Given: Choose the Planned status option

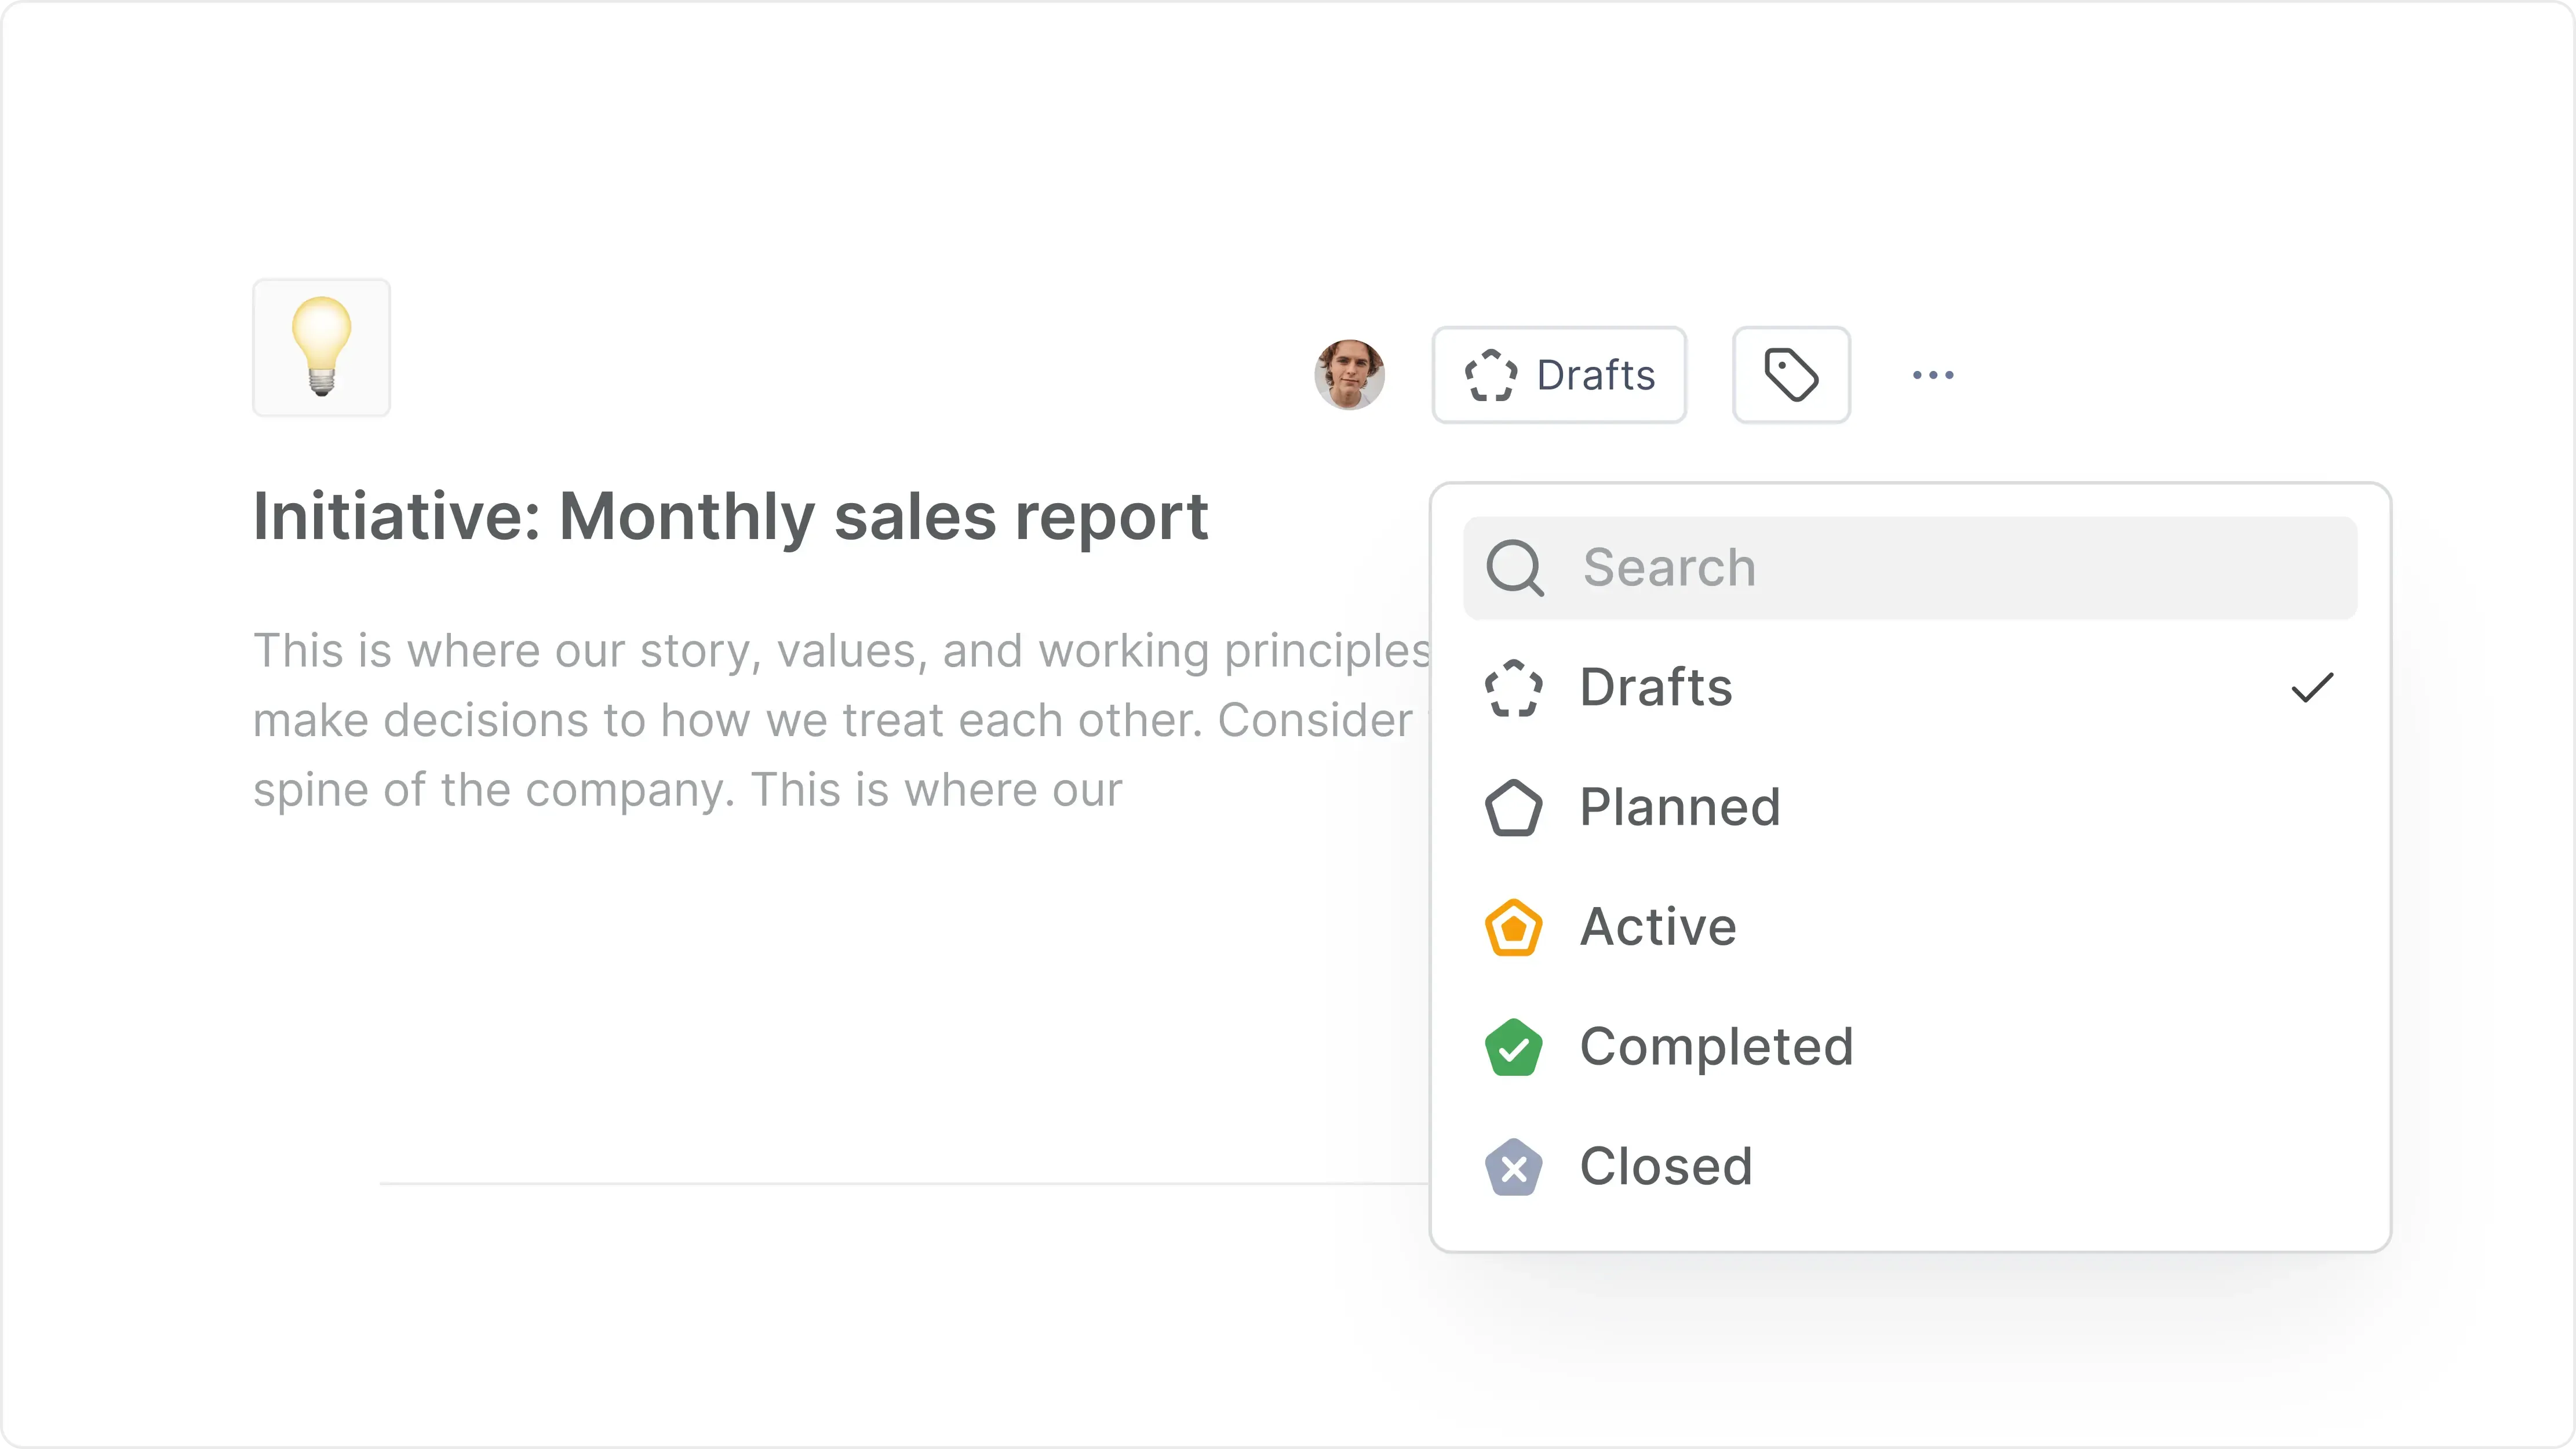Looking at the screenshot, I should click(x=1680, y=807).
